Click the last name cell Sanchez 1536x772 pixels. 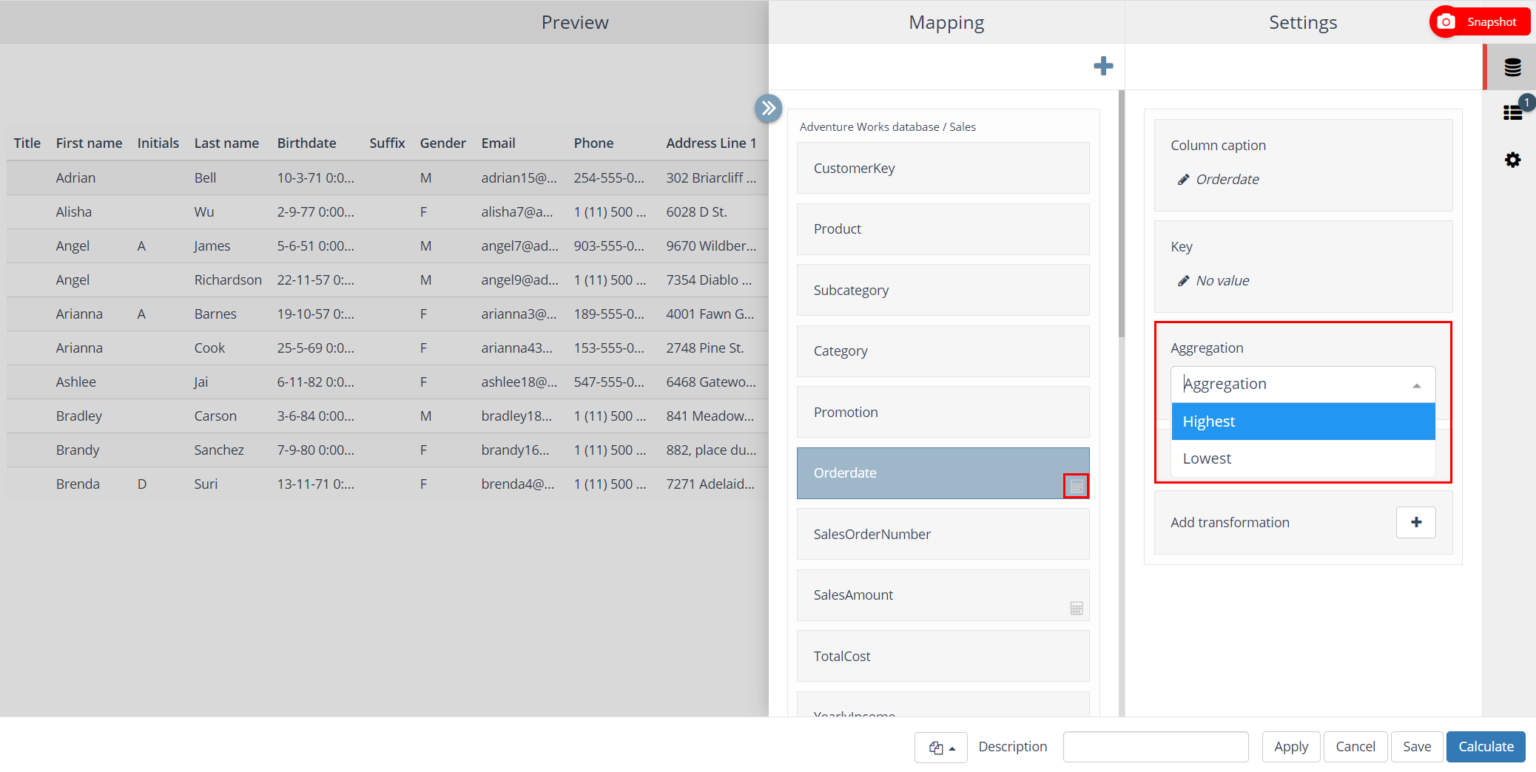[x=219, y=450]
